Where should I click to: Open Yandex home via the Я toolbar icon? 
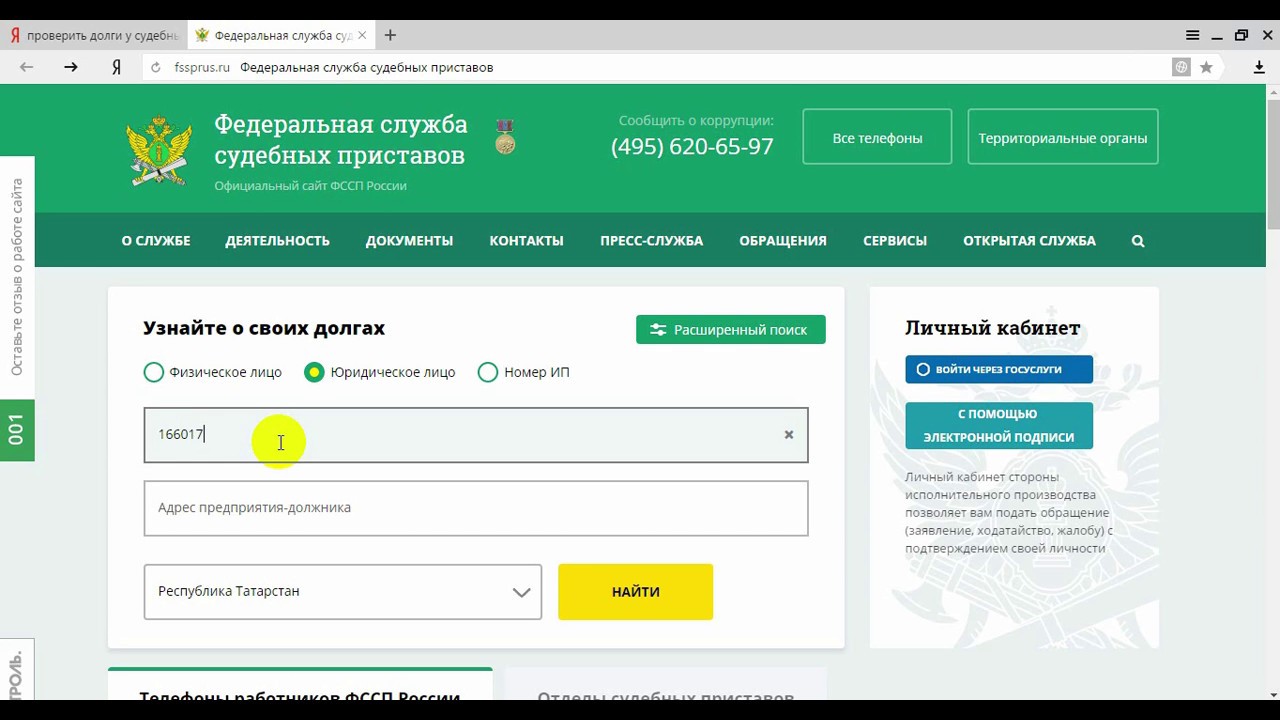click(117, 67)
